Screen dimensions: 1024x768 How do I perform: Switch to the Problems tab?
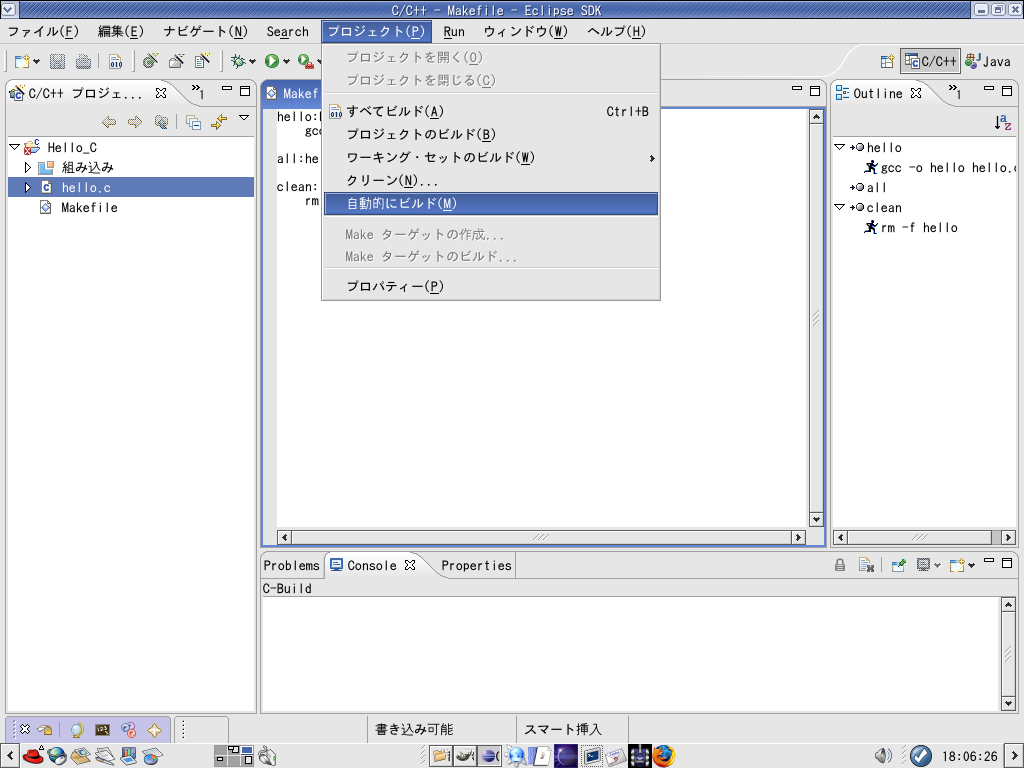pos(291,566)
